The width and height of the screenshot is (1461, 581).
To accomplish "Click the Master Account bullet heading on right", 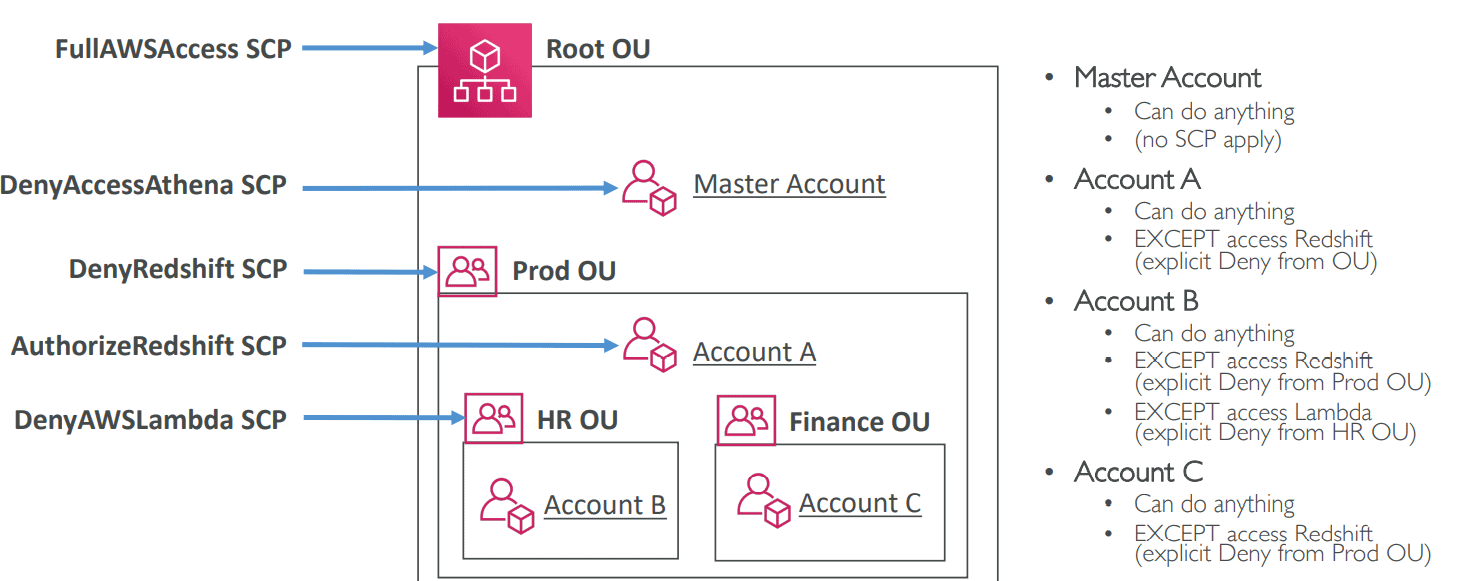I will coord(1167,77).
